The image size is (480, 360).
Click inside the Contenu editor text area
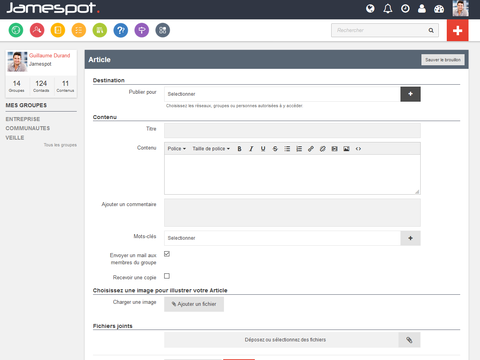click(292, 174)
